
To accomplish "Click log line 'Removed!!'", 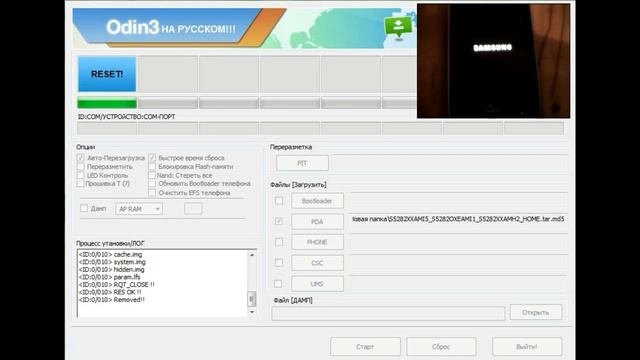I will coord(112,300).
